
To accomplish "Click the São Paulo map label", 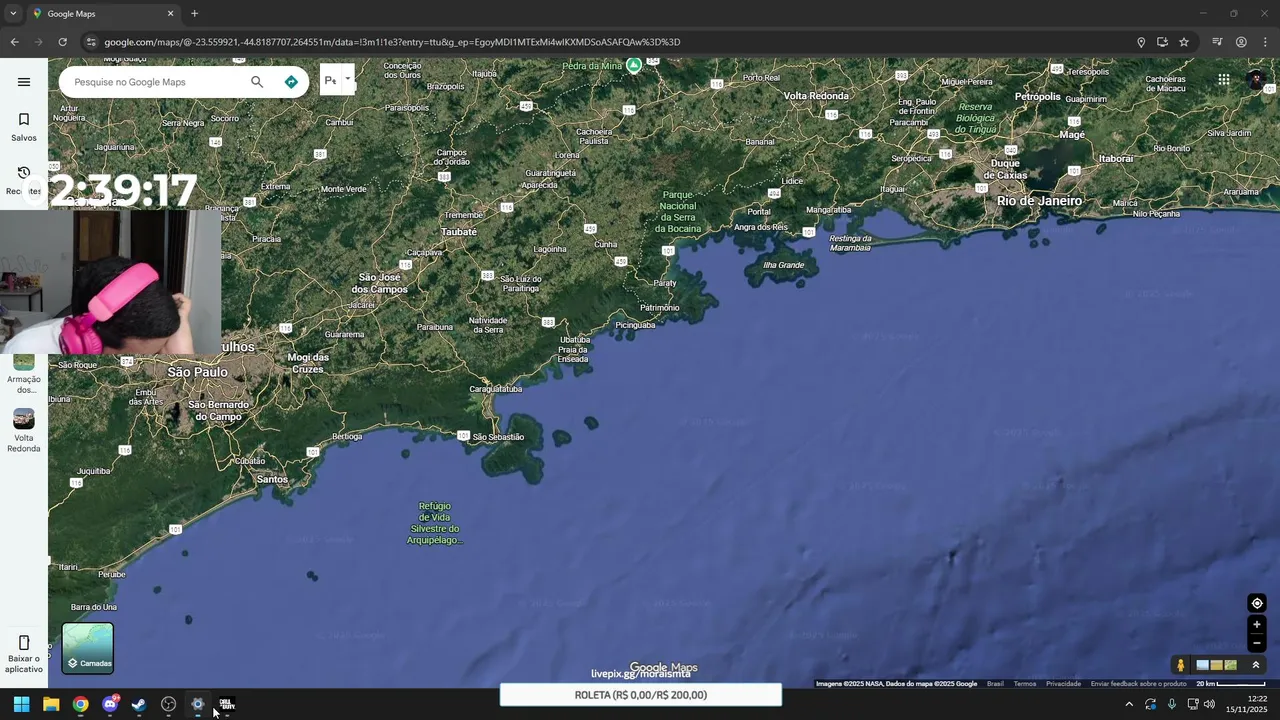I will coord(197,372).
